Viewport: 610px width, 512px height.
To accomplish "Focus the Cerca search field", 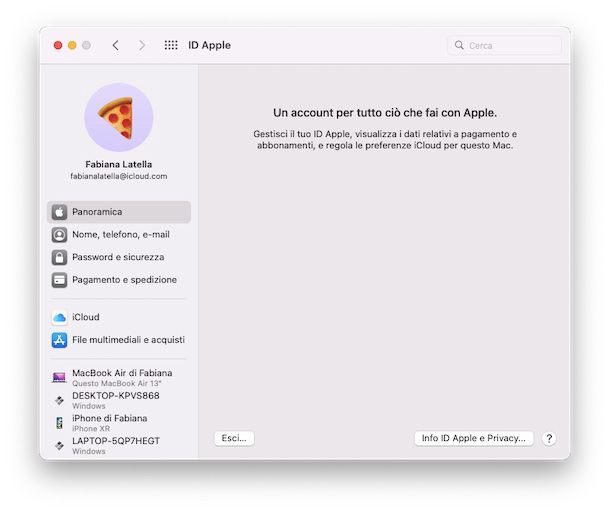I will point(504,45).
